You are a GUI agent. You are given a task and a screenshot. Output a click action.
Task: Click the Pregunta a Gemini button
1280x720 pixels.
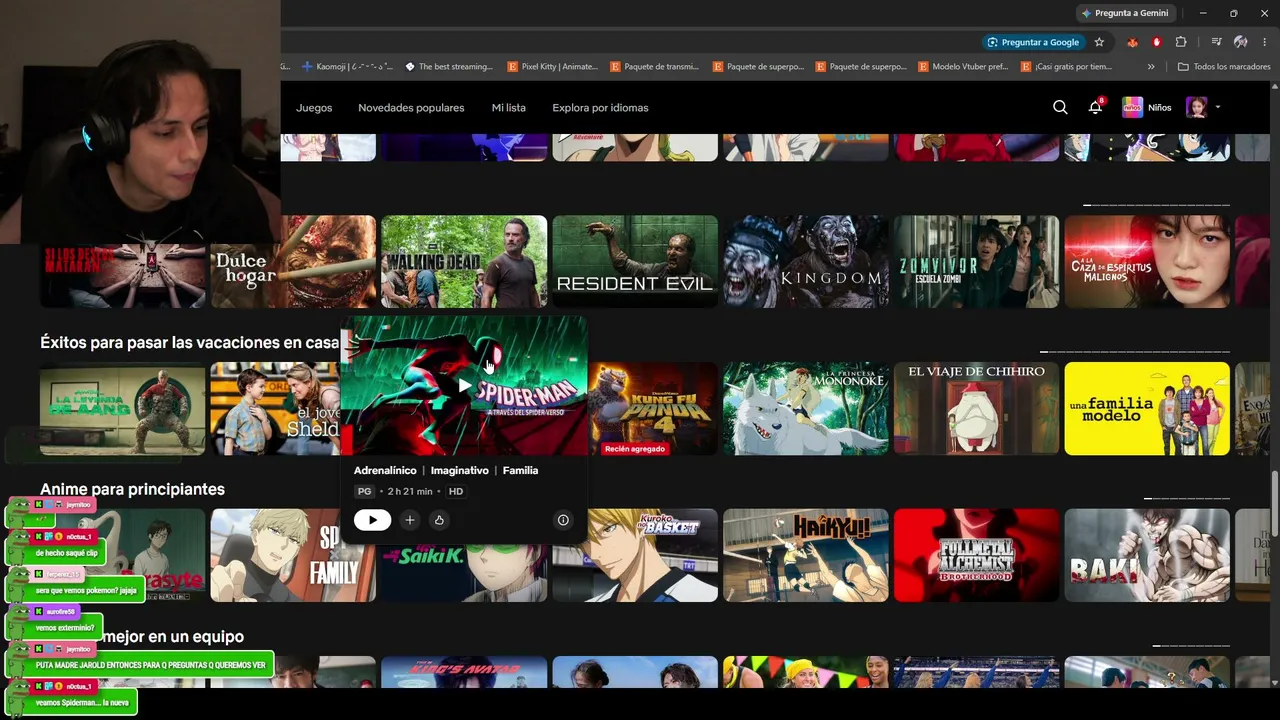click(1125, 13)
